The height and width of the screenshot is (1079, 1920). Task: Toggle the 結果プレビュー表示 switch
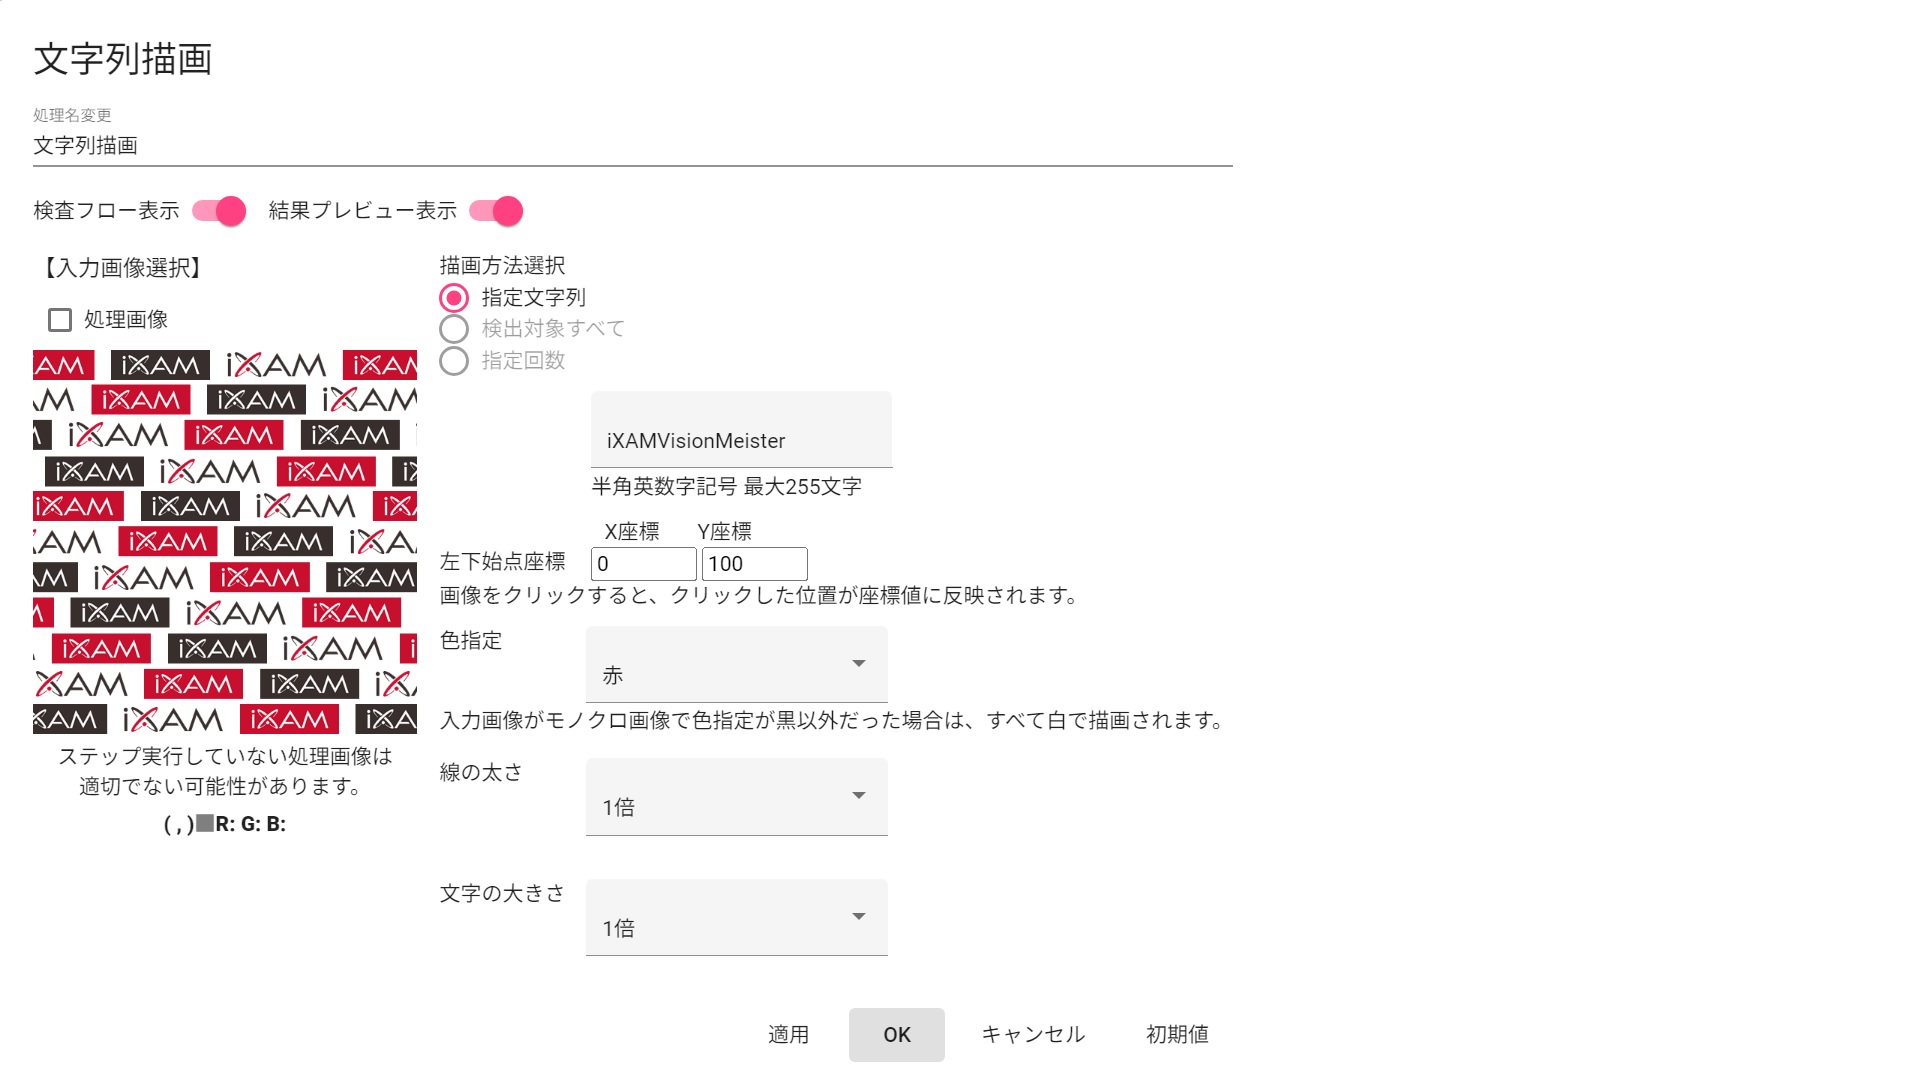pos(496,211)
